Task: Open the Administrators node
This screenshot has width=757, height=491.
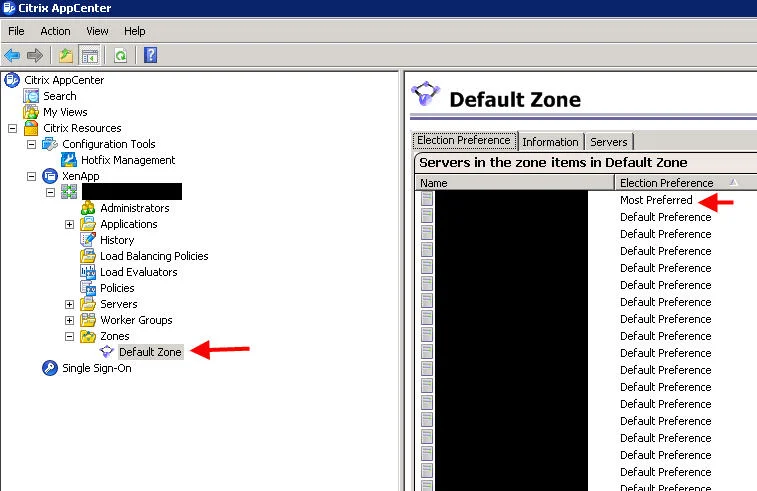Action: click(135, 208)
